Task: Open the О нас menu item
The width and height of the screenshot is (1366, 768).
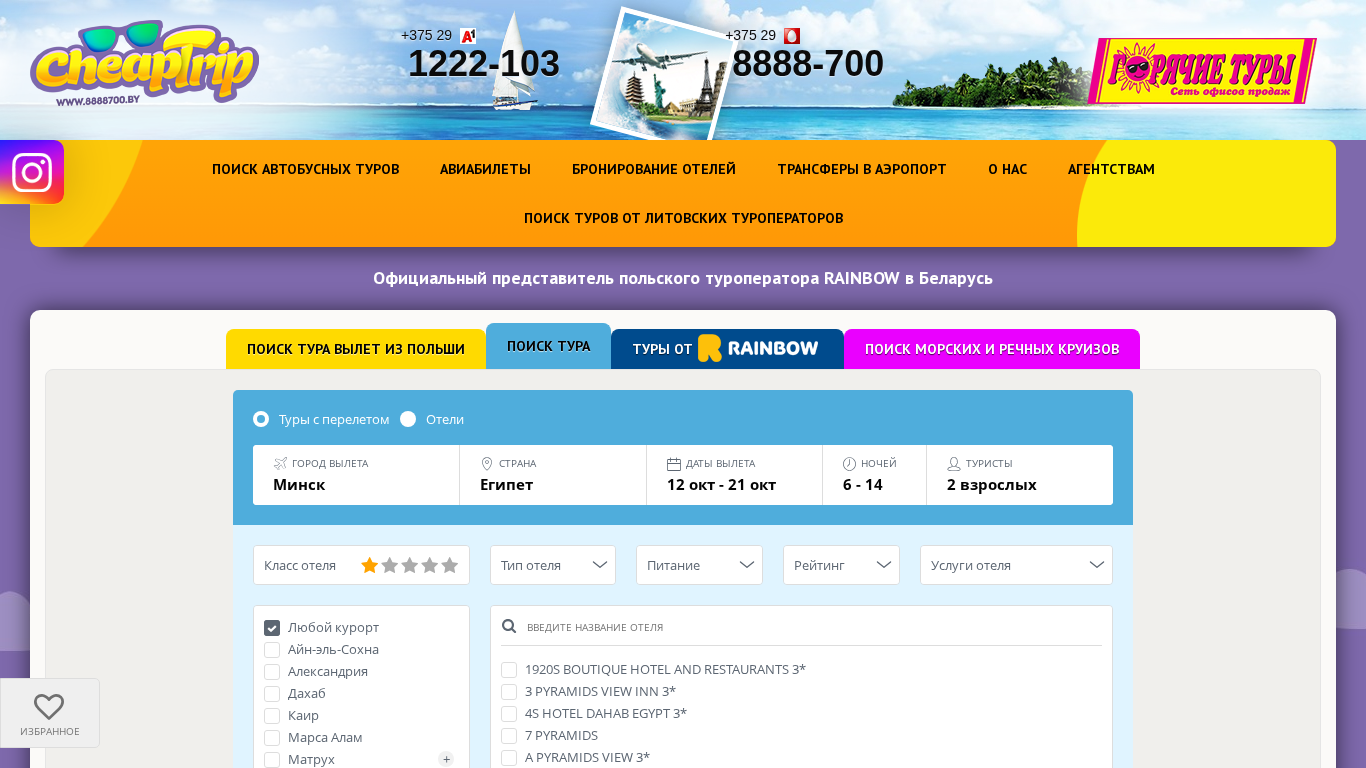Action: tap(1007, 169)
